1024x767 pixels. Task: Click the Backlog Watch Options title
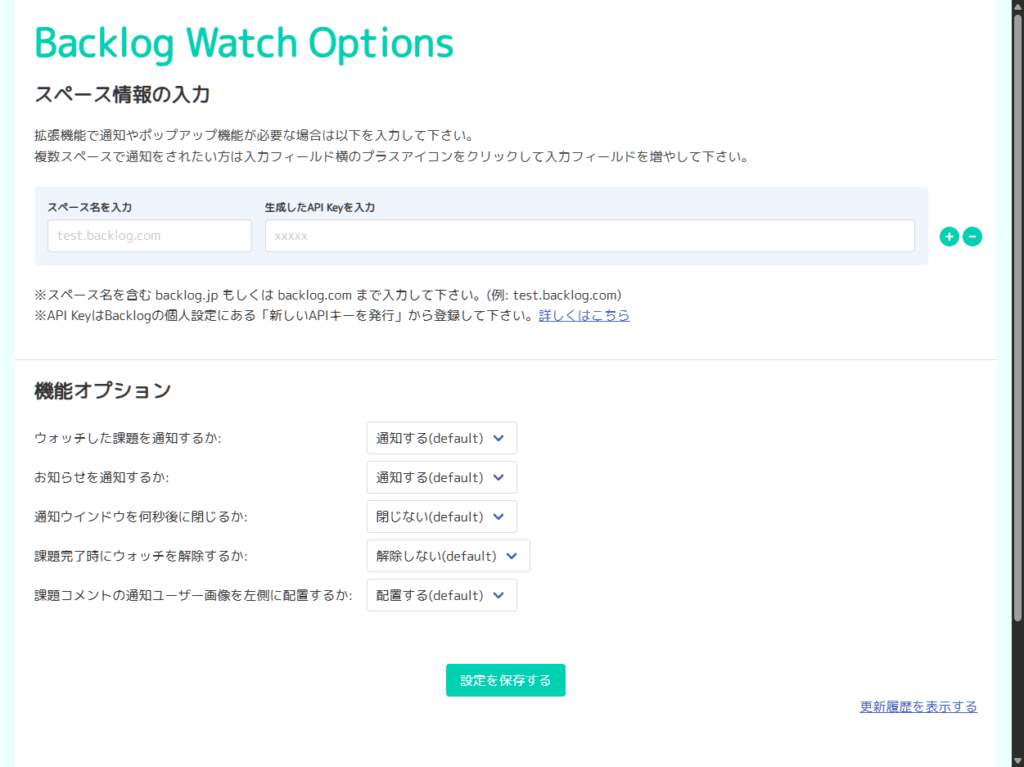click(244, 43)
